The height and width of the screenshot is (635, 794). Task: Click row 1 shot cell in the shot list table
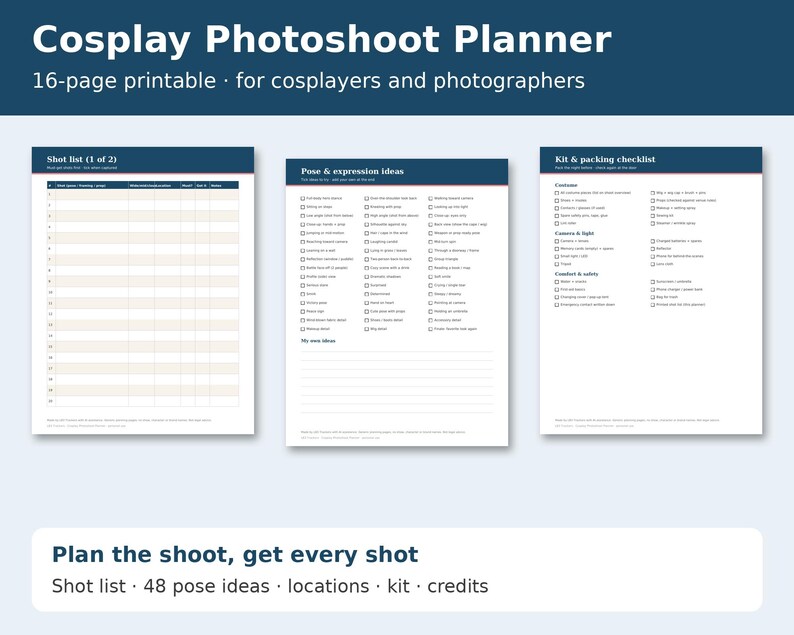[92, 194]
